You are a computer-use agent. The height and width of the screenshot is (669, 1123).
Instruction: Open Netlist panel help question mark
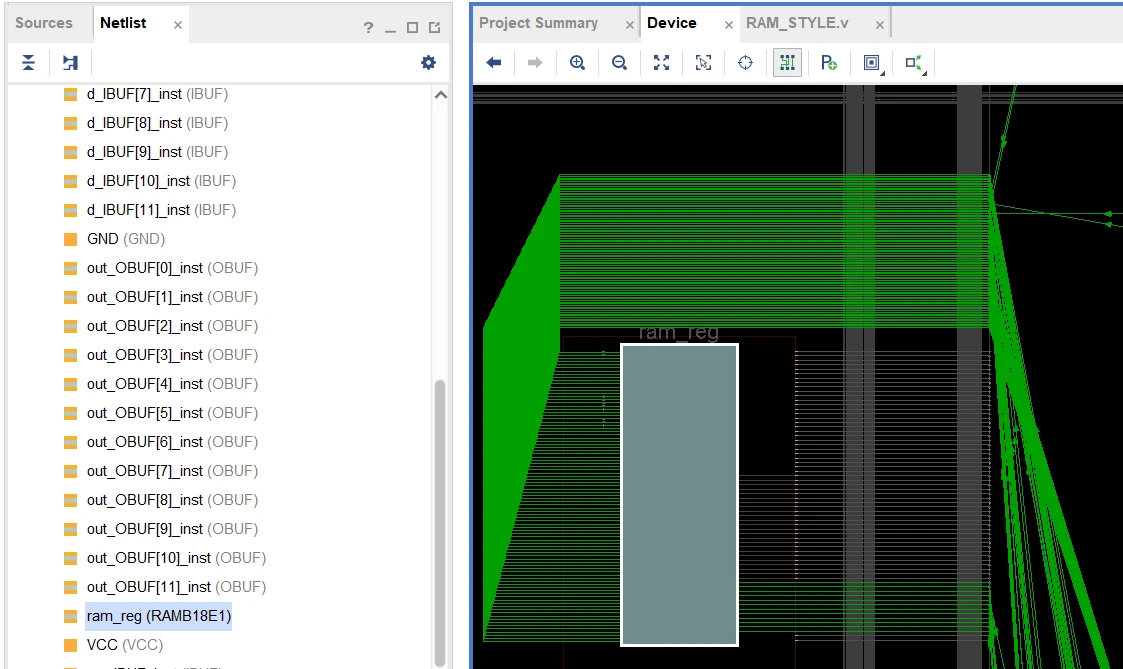click(368, 28)
